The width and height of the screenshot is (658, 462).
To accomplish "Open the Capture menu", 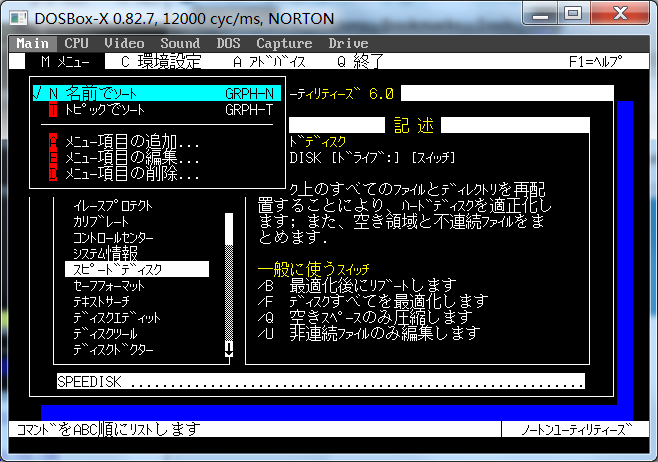I will click(284, 43).
